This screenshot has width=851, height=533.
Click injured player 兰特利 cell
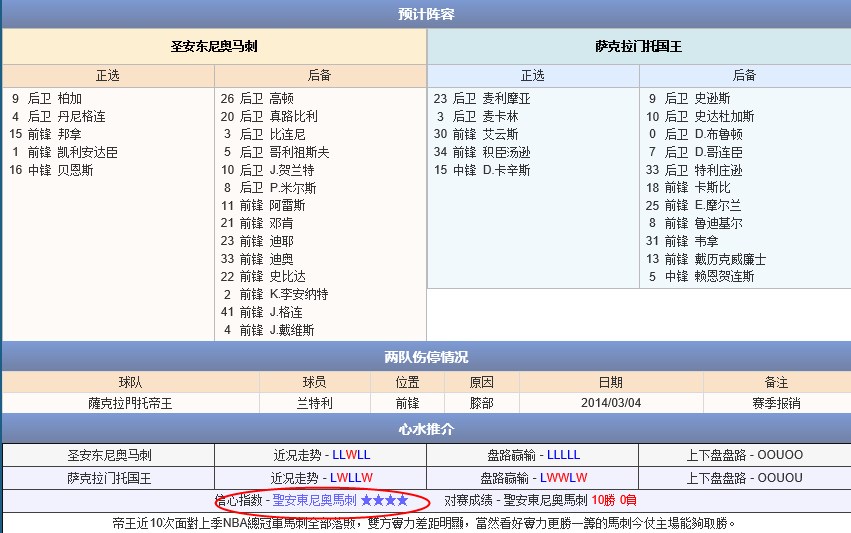315,403
